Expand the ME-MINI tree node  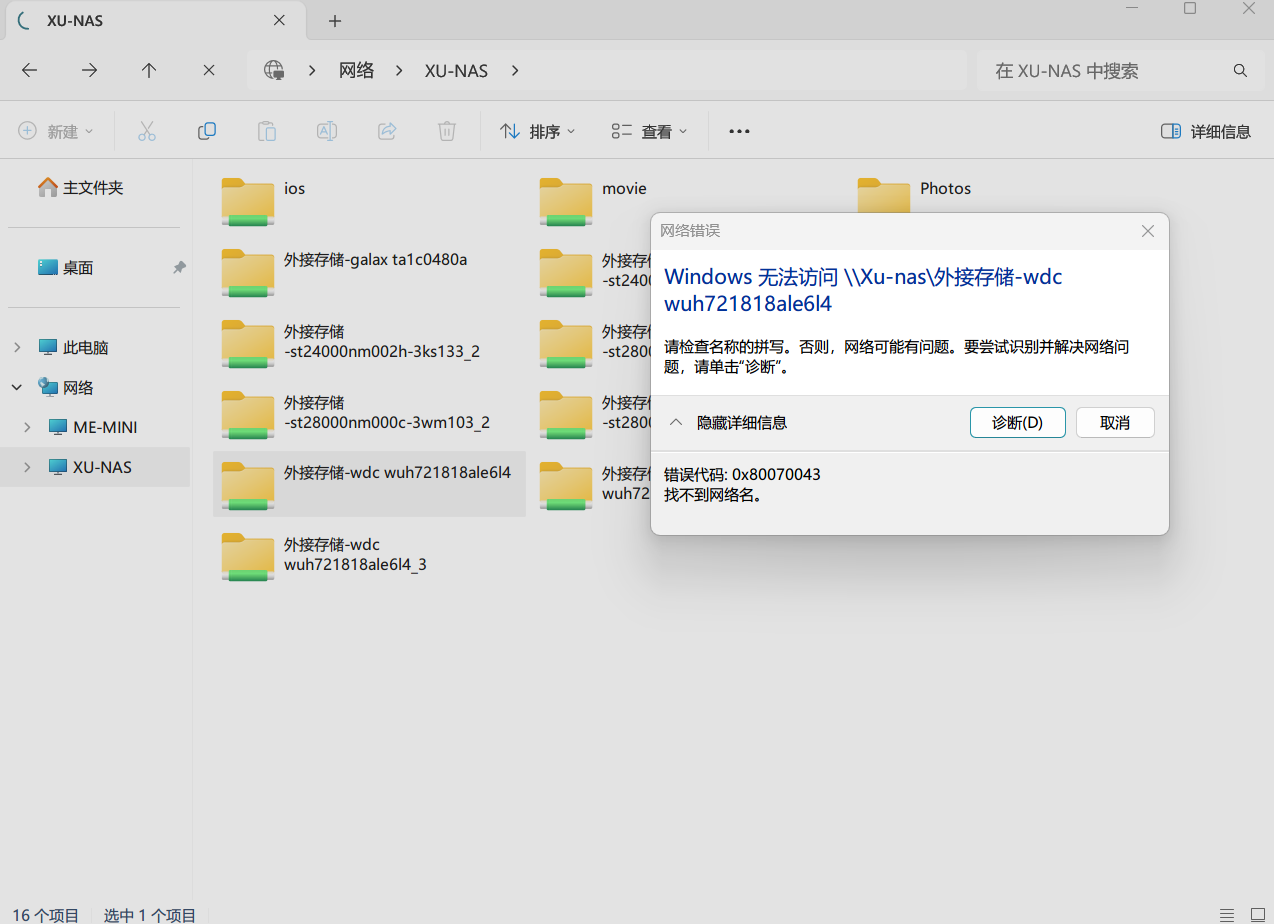click(27, 427)
